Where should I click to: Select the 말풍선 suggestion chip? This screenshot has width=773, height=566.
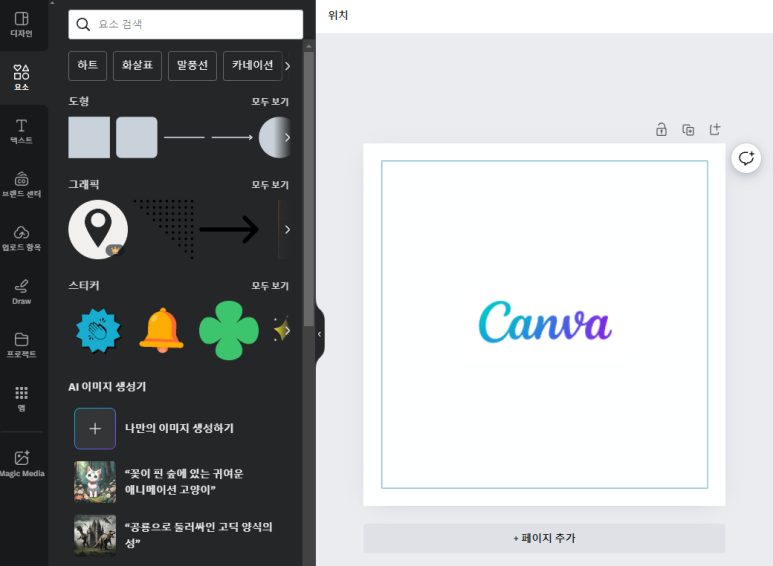coord(192,66)
